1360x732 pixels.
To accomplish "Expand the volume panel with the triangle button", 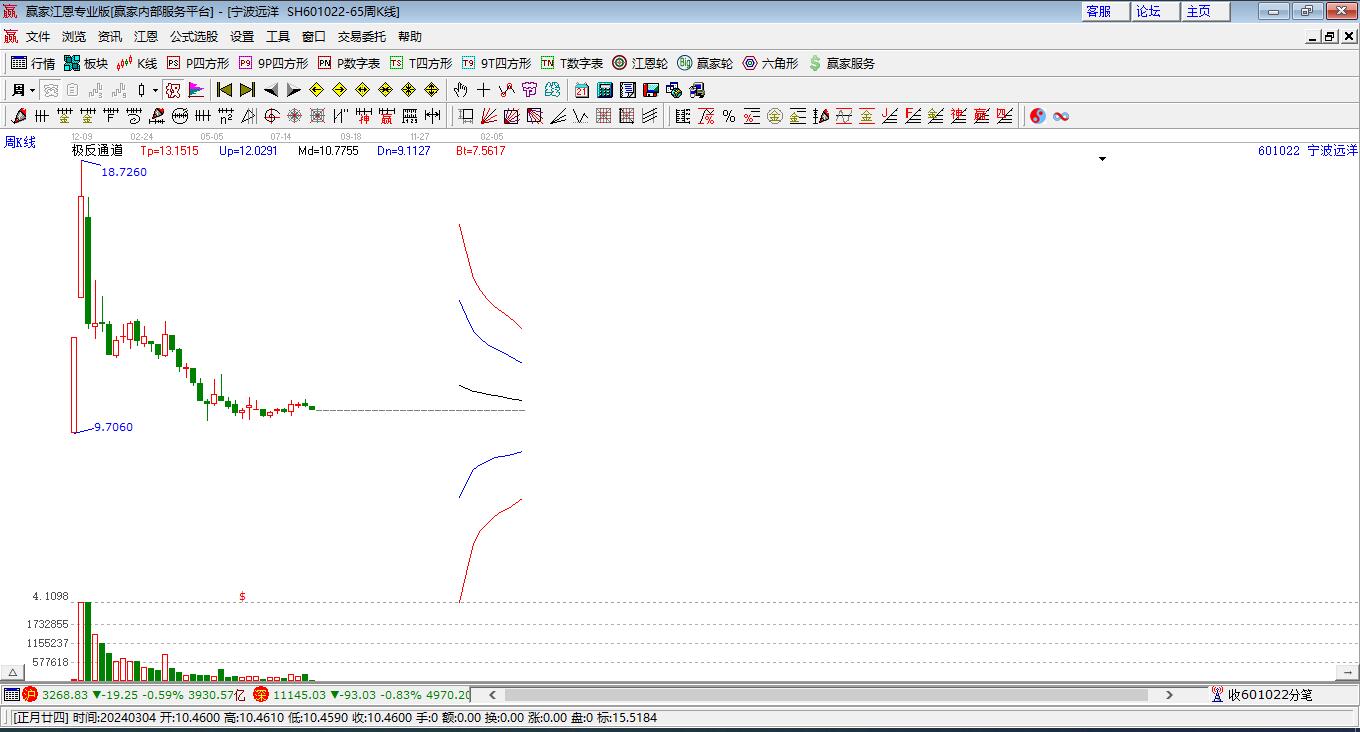I will tap(13, 672).
